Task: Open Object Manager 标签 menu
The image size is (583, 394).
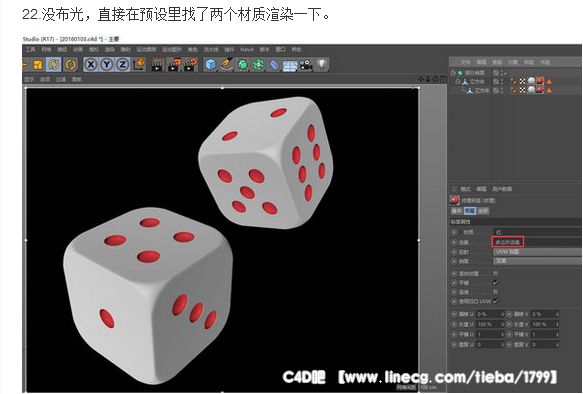Action: click(529, 62)
